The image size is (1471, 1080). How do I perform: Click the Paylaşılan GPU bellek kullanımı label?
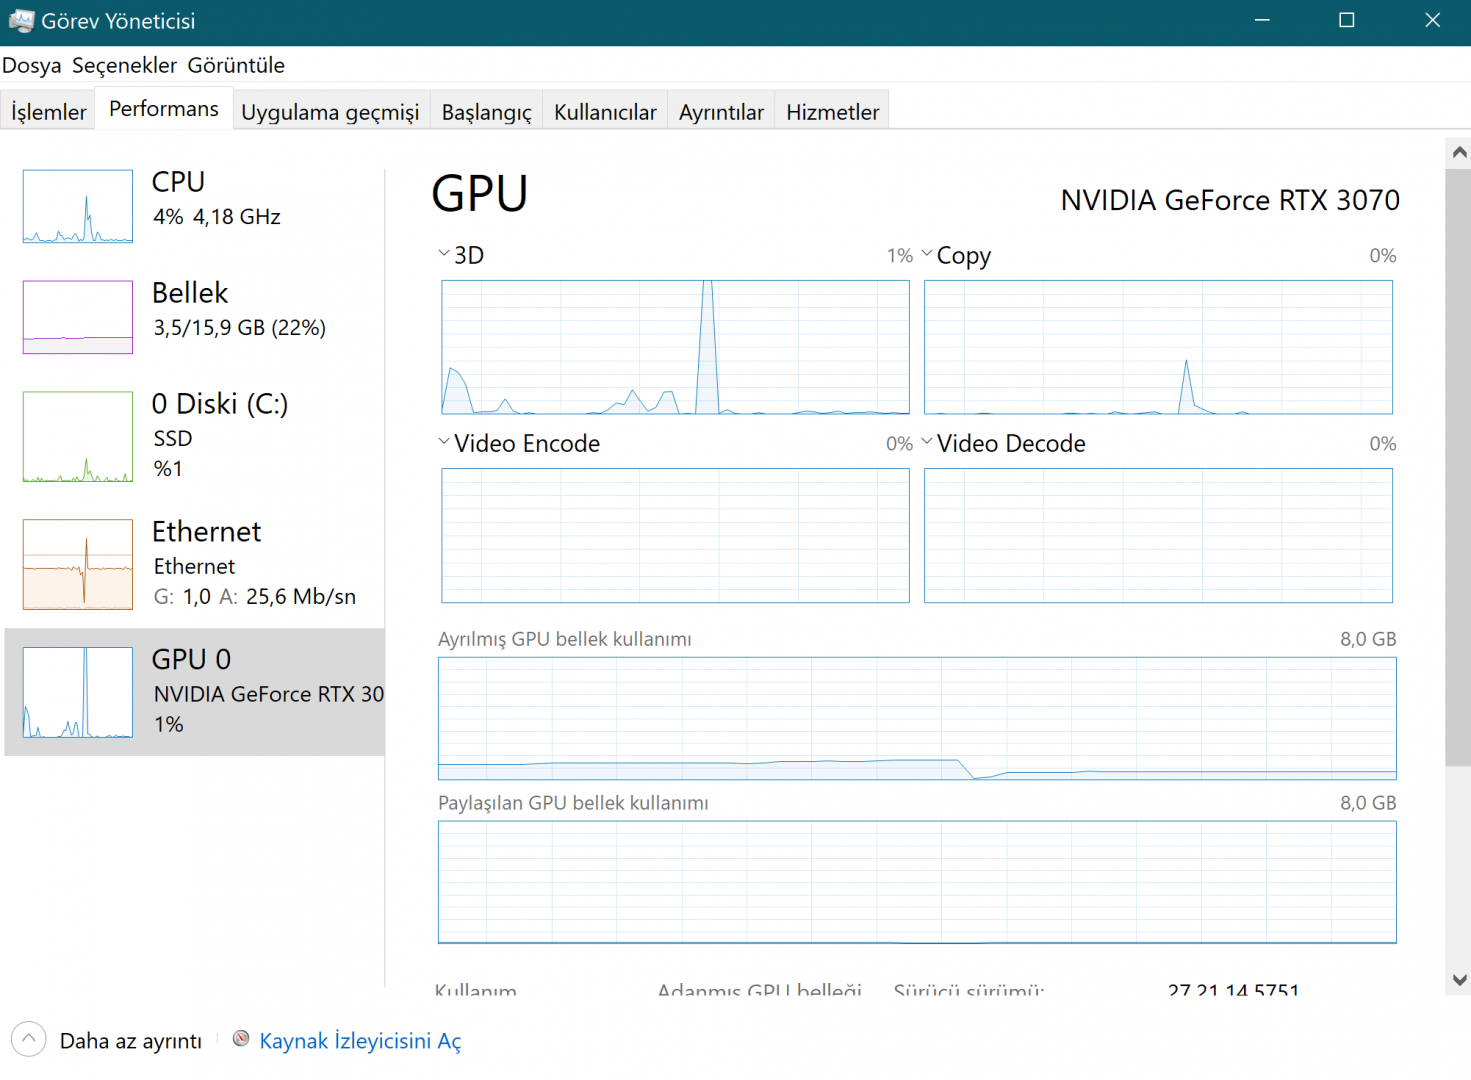[x=573, y=804]
